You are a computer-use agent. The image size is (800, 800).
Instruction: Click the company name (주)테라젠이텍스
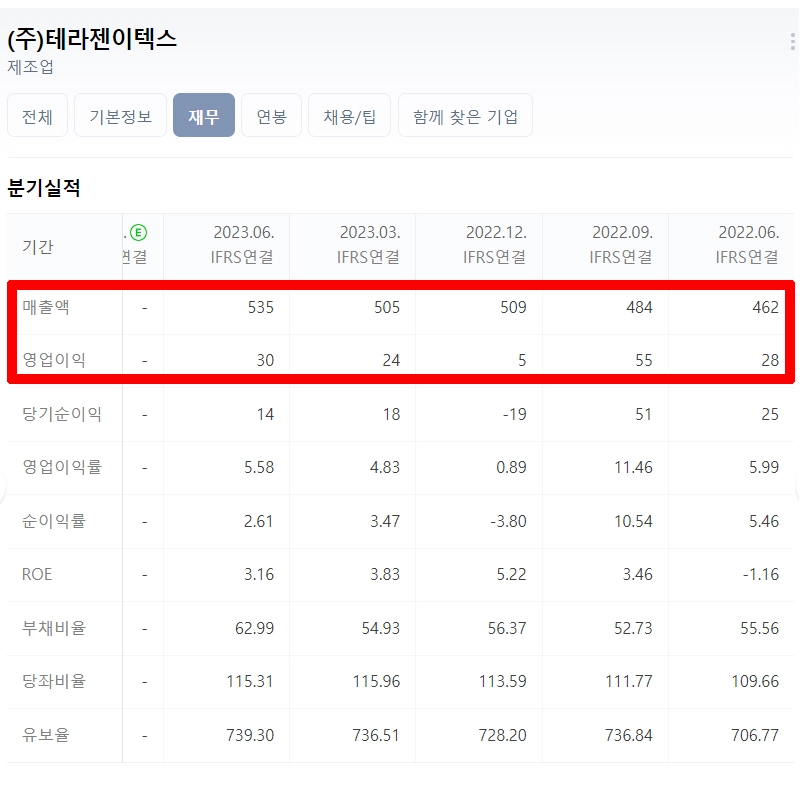(92, 39)
